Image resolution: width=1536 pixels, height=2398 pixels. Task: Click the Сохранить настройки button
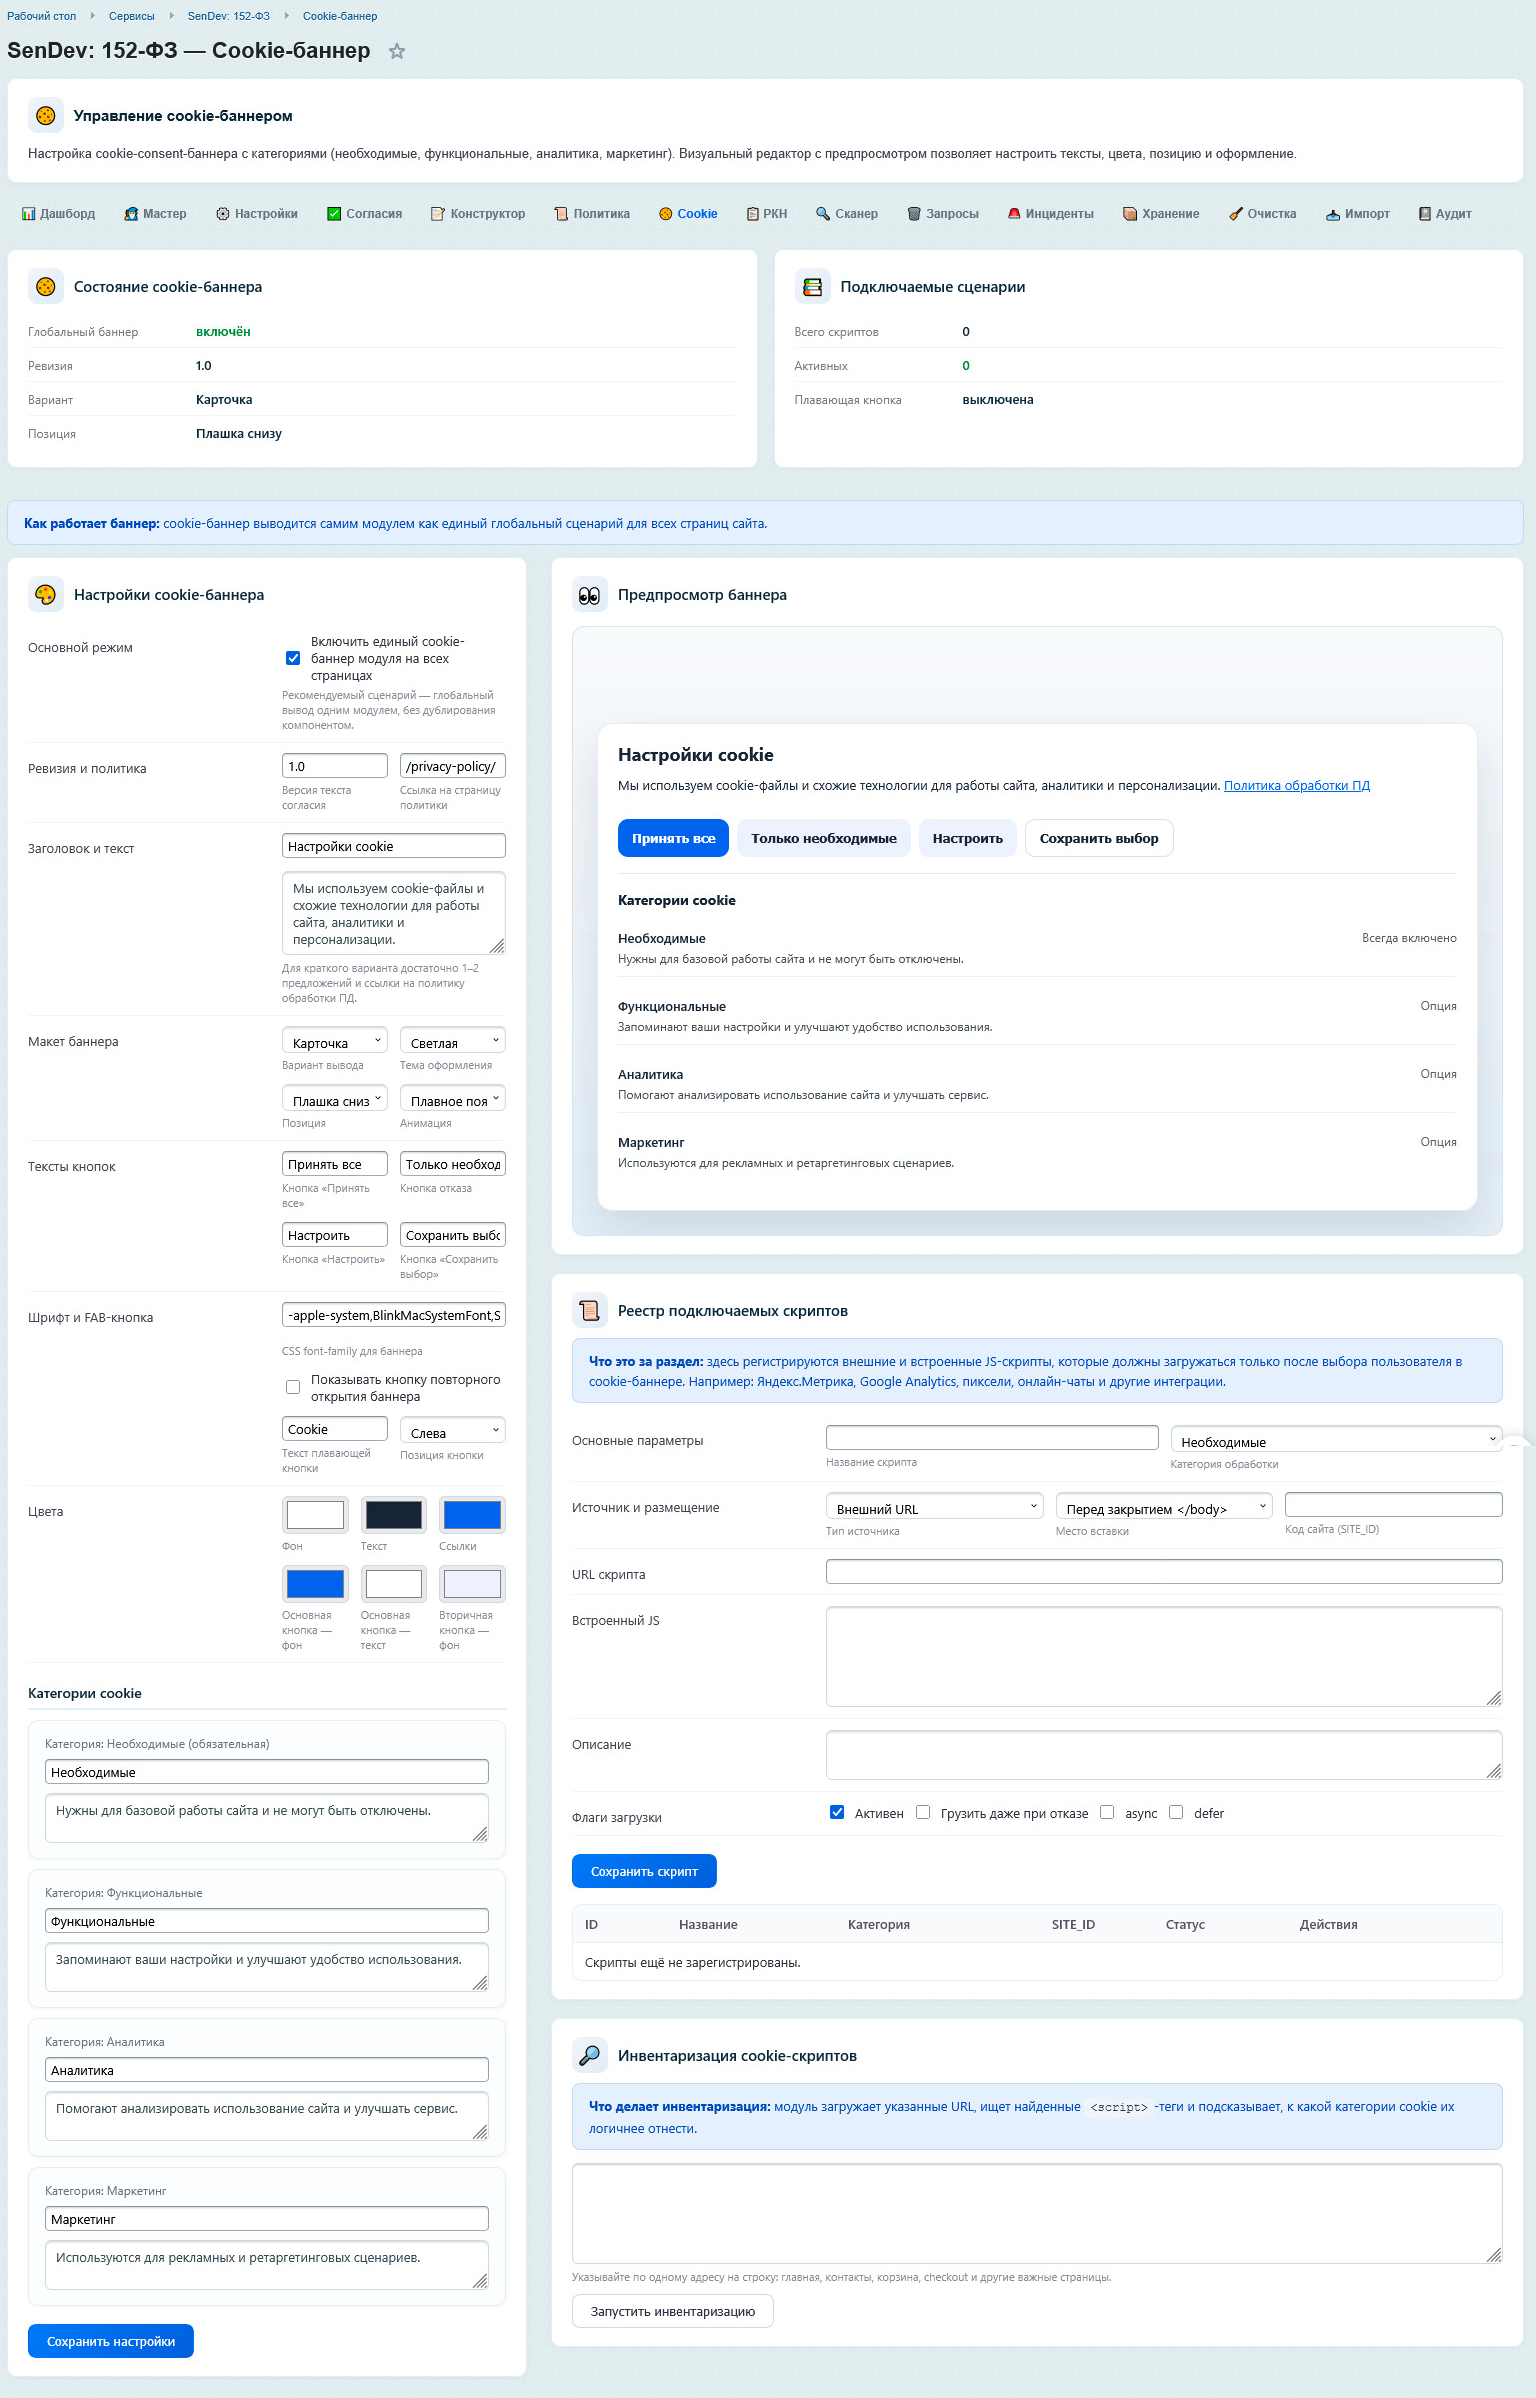point(111,2341)
